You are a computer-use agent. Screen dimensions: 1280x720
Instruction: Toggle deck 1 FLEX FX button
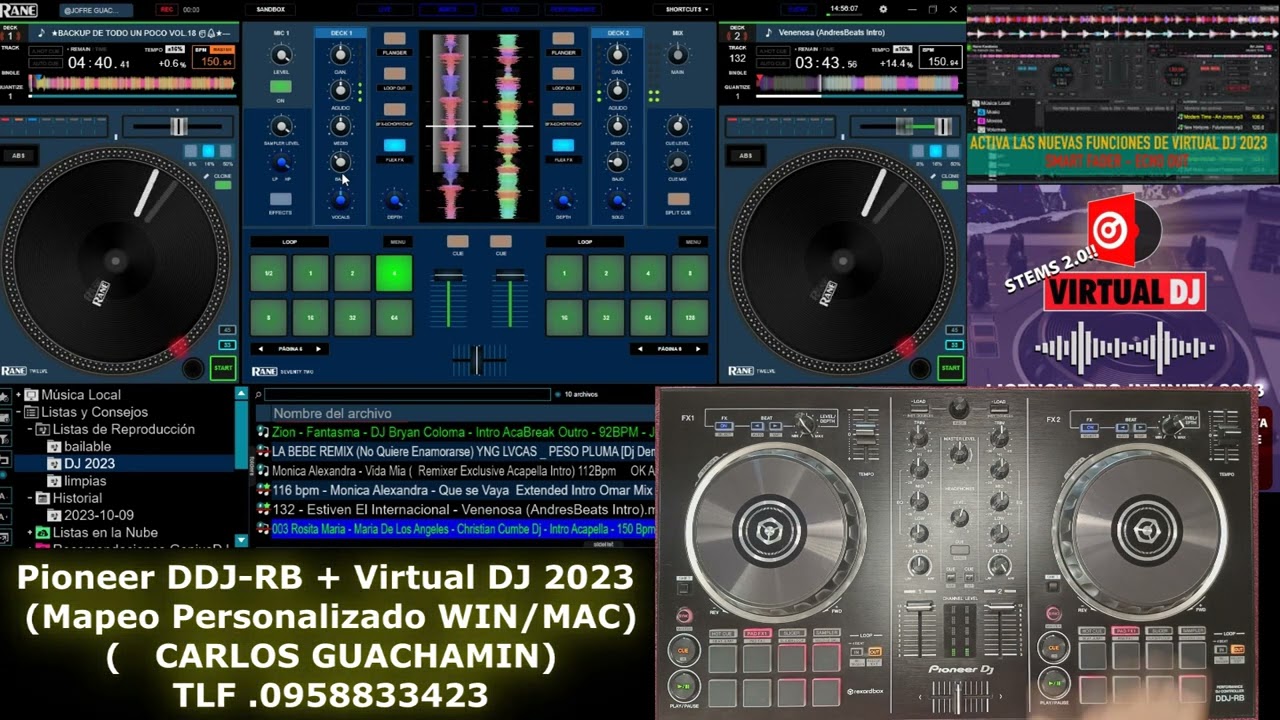394,145
